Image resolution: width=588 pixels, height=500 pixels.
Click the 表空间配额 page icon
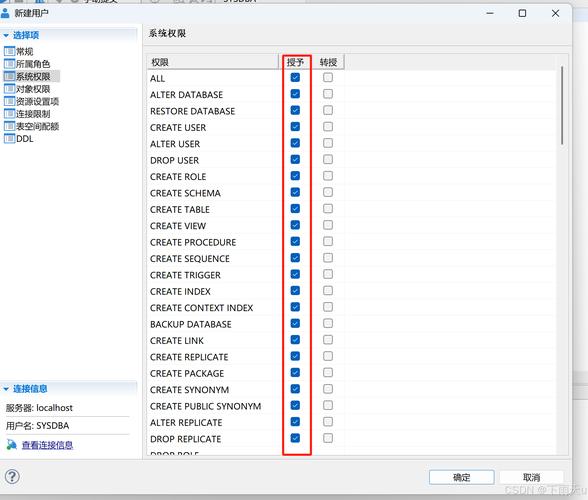coord(9,126)
